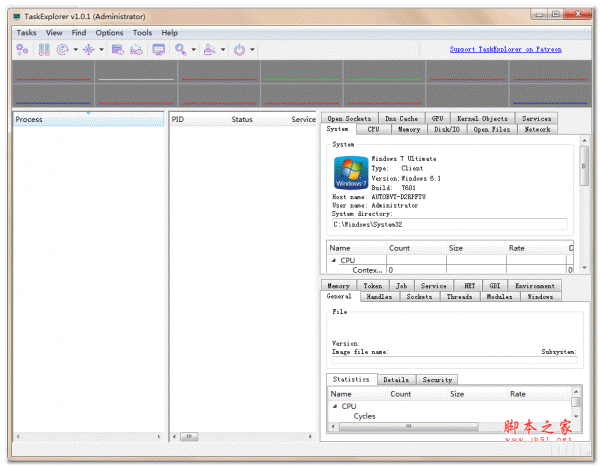Screen dimensions: 600x467
Task: Open the Windows tab
Action: pyautogui.click(x=540, y=297)
